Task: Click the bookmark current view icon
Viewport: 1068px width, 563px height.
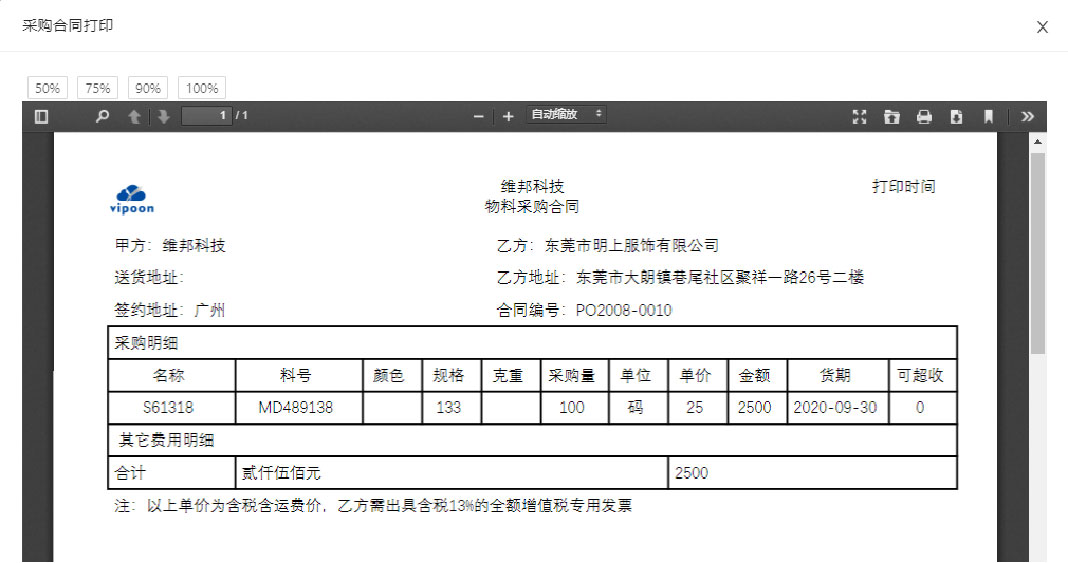Action: coord(988,116)
